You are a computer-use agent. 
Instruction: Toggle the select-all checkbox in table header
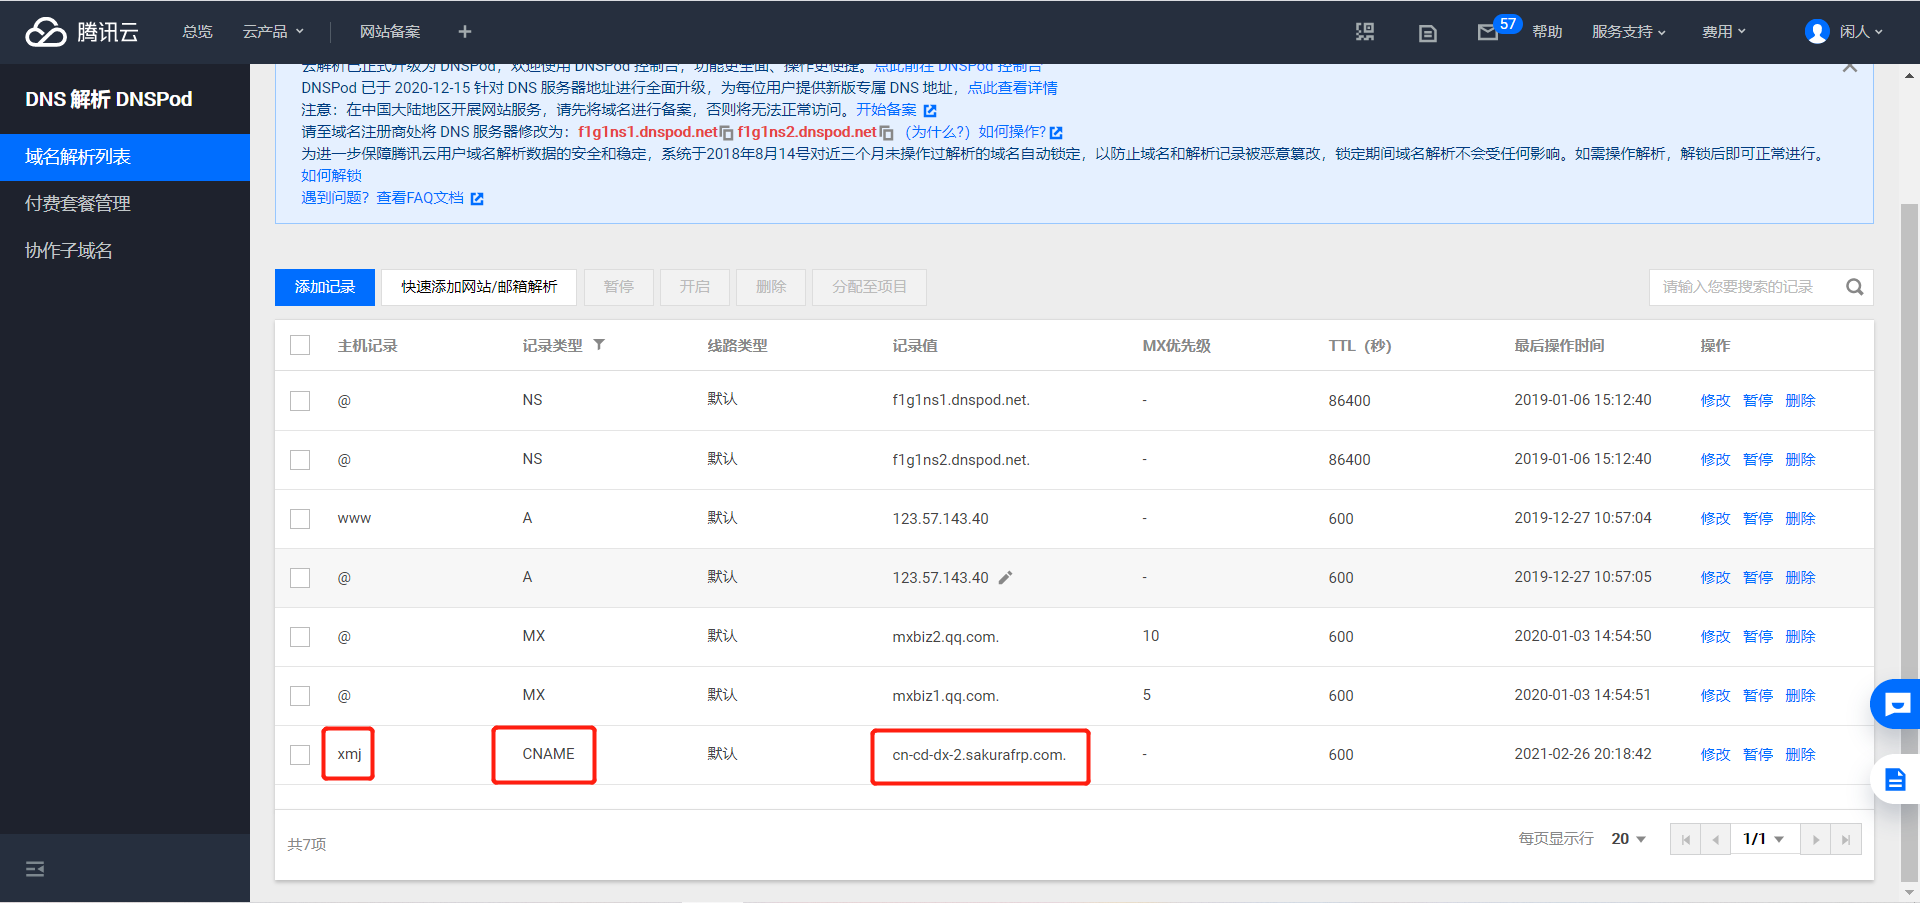click(300, 345)
